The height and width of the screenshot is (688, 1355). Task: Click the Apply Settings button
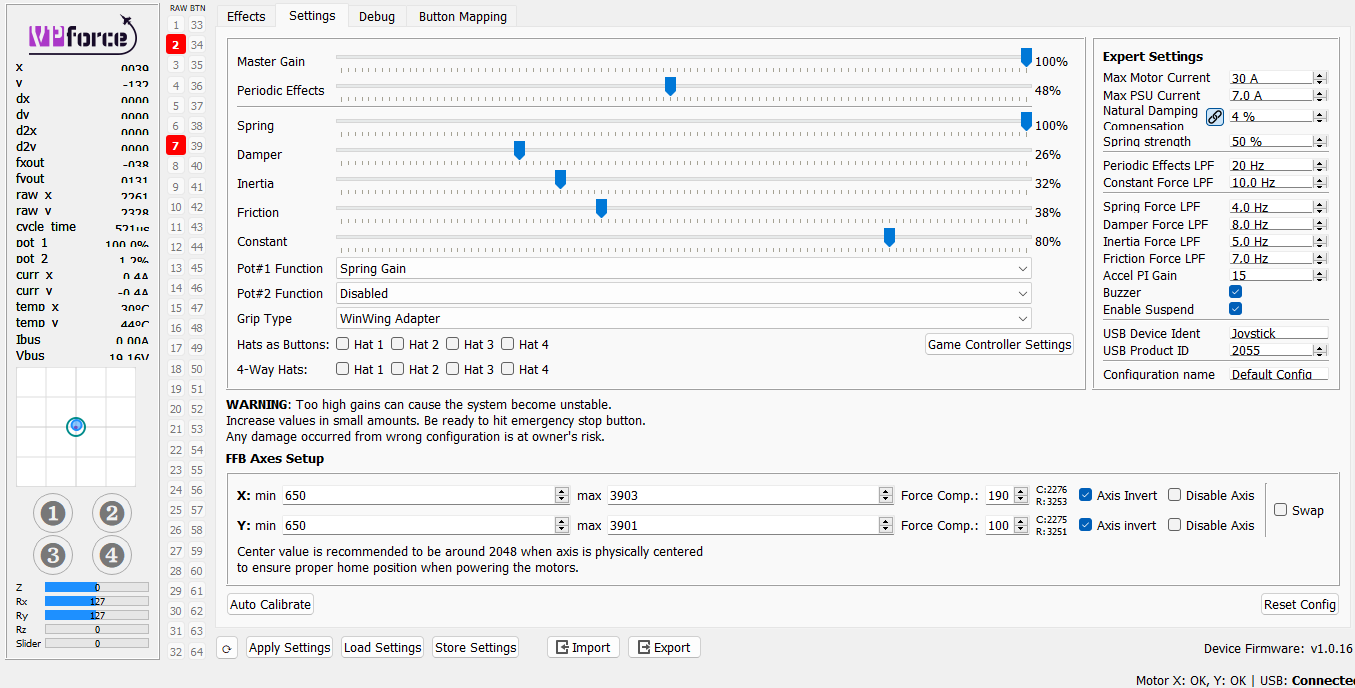[x=289, y=648]
